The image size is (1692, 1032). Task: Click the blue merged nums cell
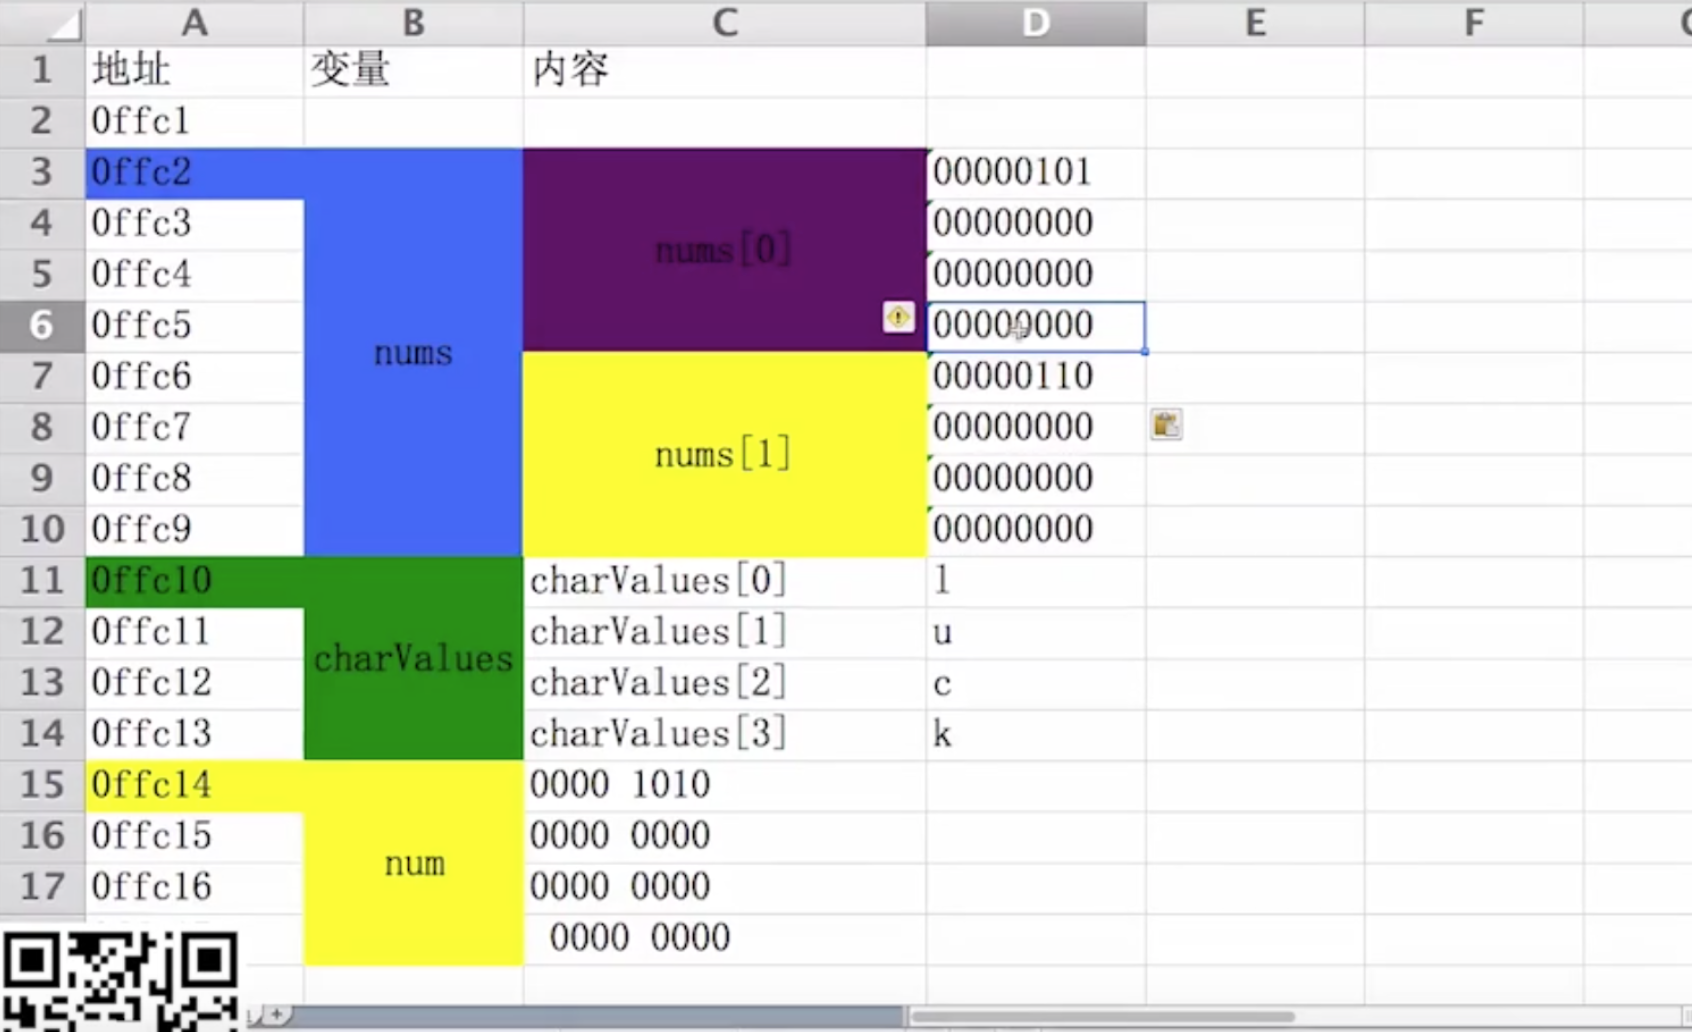coord(413,353)
